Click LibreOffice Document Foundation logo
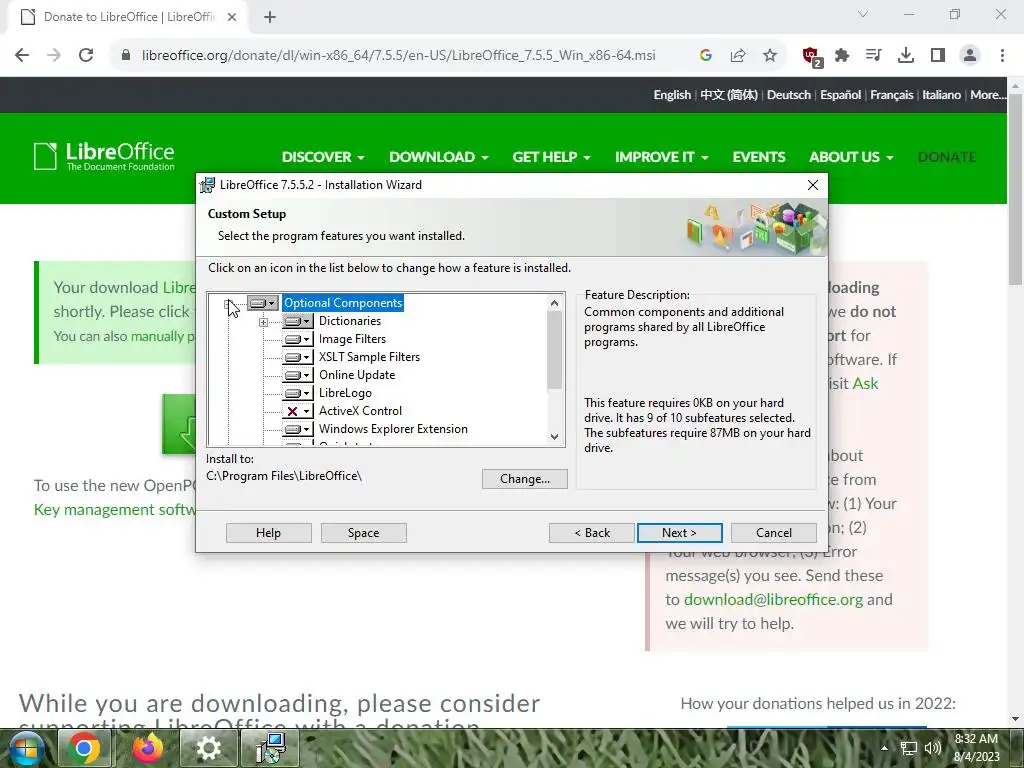This screenshot has height=768, width=1024. 104,156
